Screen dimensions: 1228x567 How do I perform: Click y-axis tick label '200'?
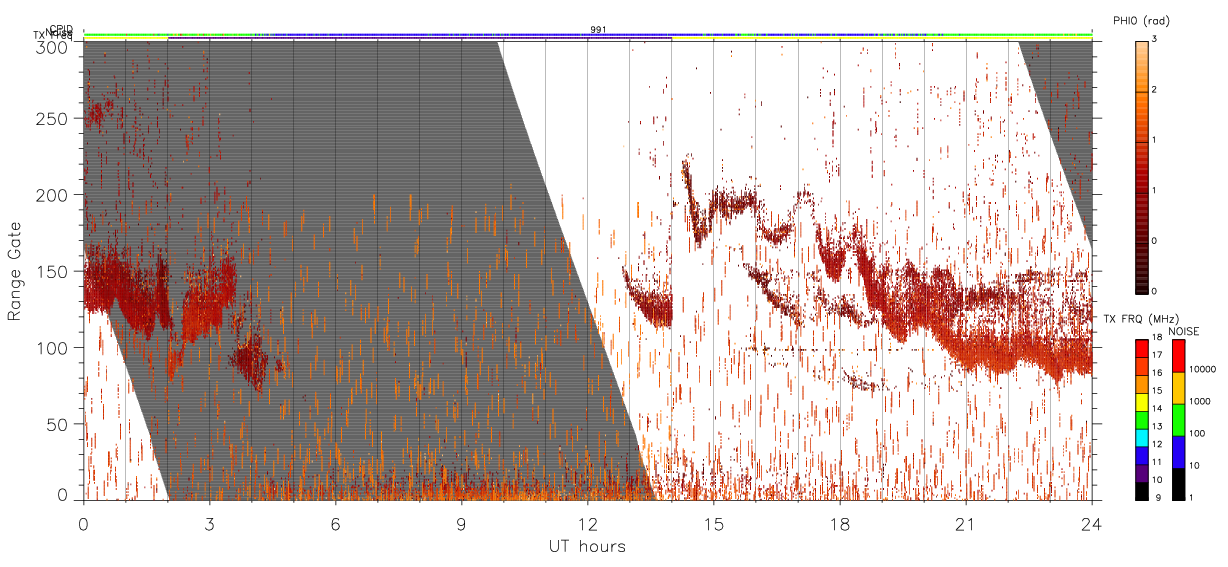pos(53,195)
